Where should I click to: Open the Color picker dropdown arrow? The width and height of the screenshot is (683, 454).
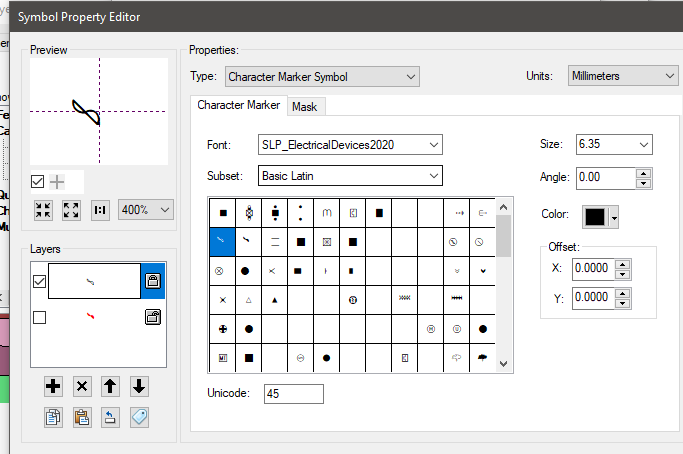pyautogui.click(x=614, y=217)
